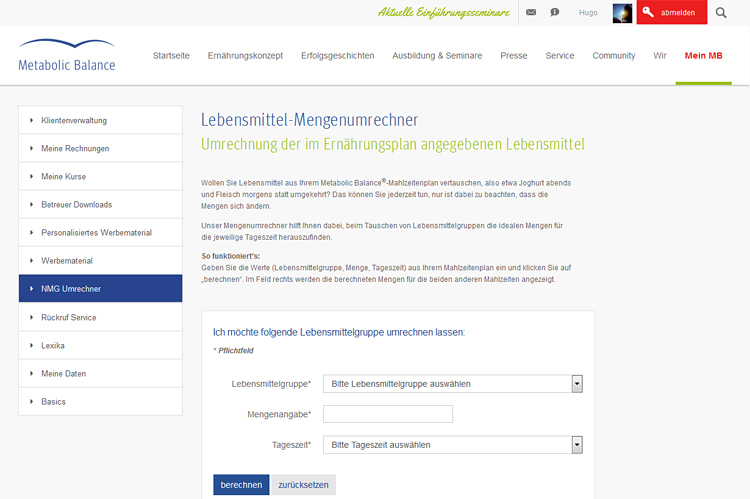Open the chat bubble notifications icon
The image size is (750, 499).
[555, 12]
